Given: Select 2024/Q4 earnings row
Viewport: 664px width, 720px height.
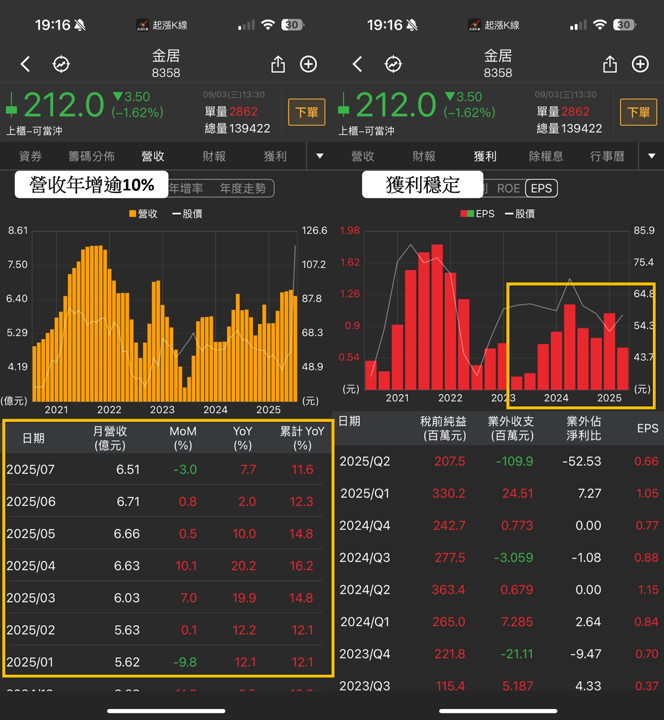Looking at the screenshot, I should (x=499, y=525).
